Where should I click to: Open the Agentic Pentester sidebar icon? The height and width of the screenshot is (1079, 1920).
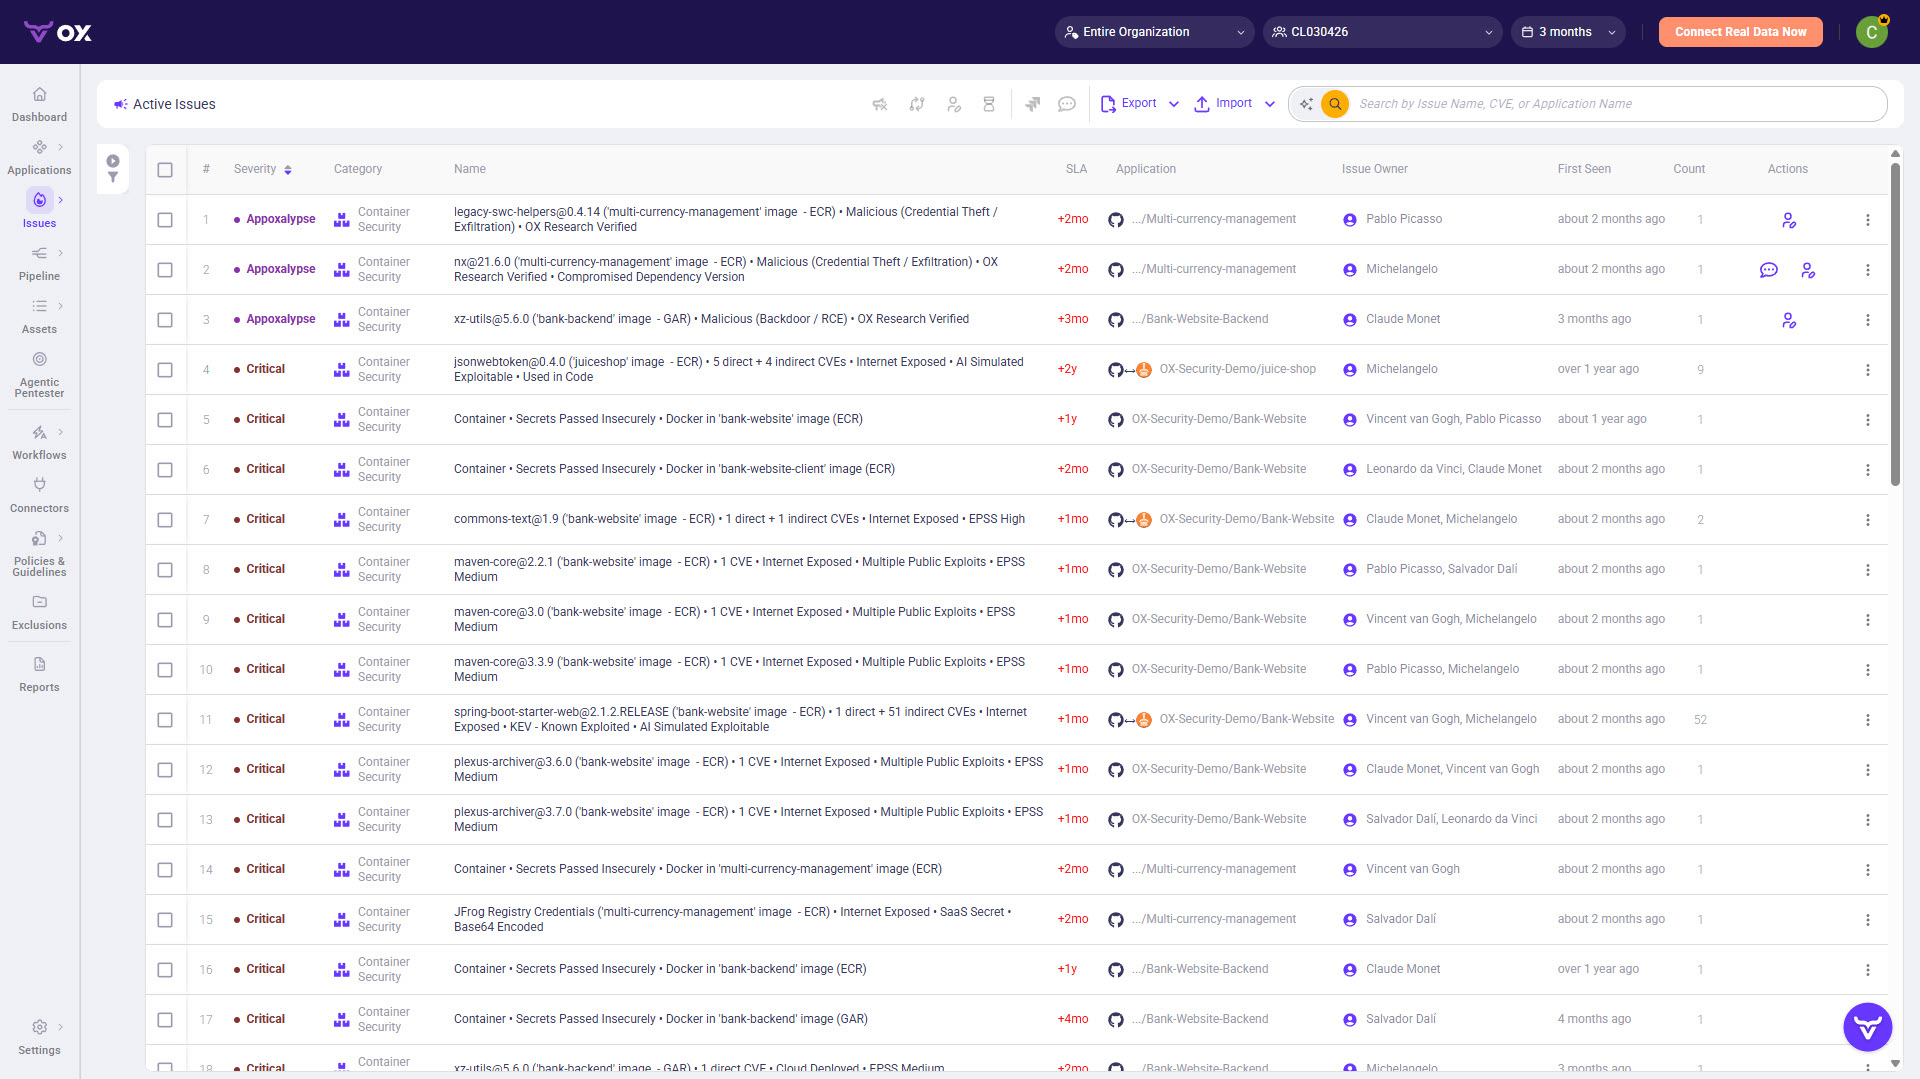(39, 359)
